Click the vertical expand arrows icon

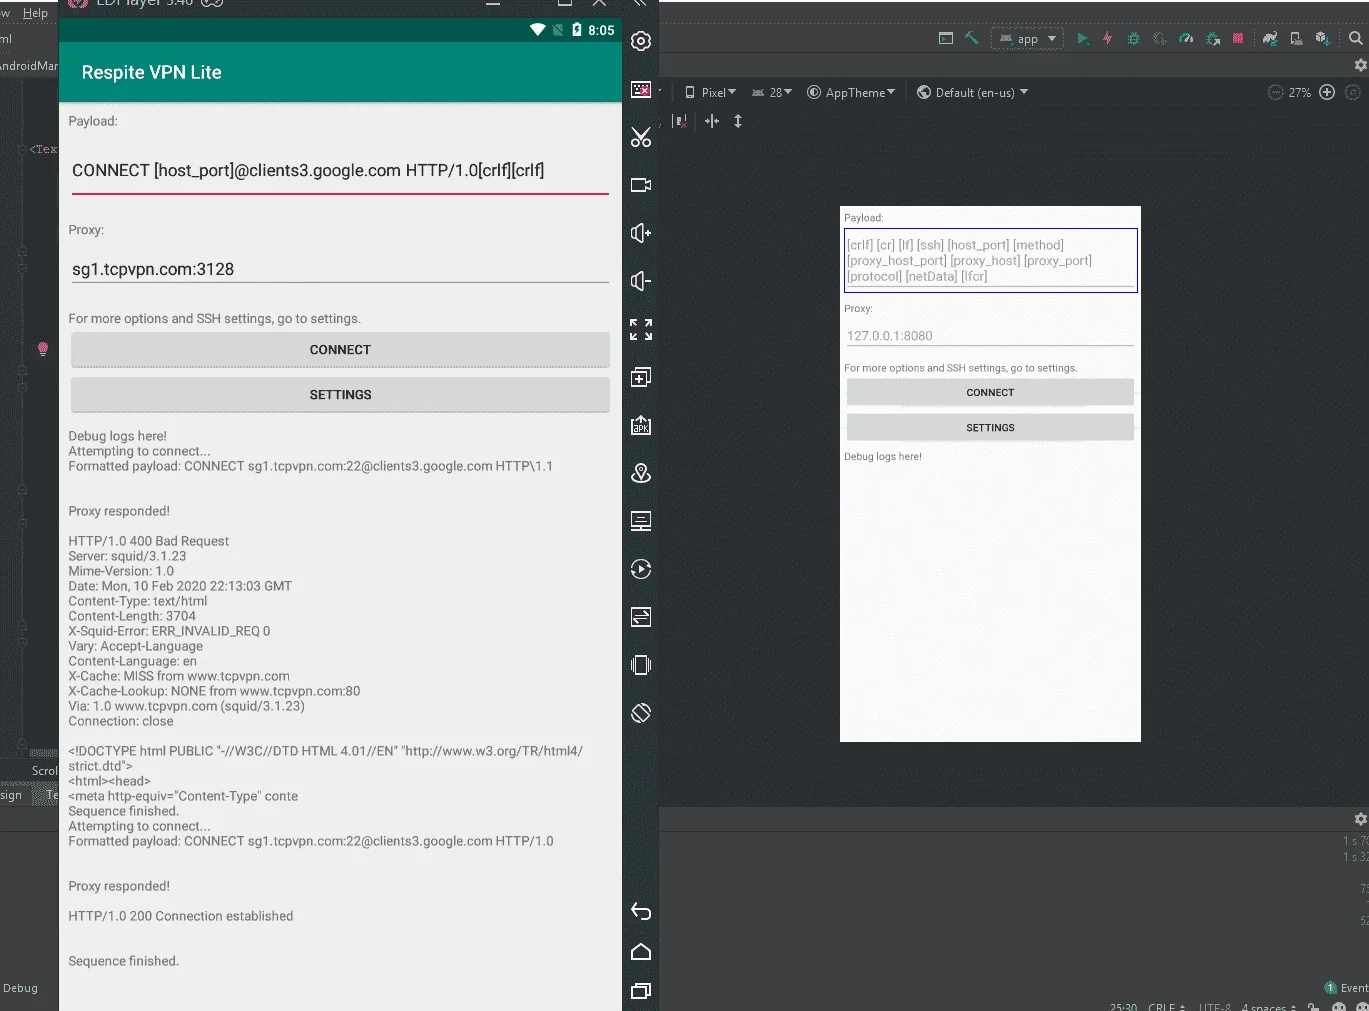click(738, 121)
